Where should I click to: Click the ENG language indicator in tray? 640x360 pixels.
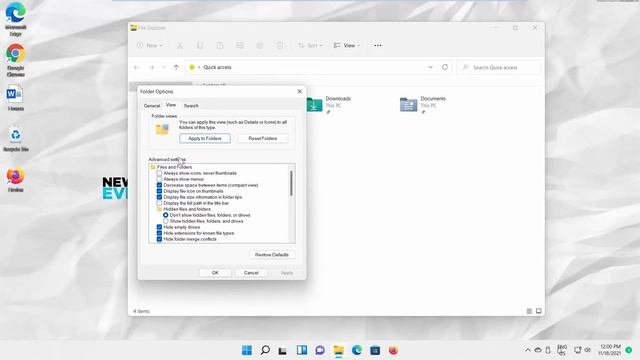pyautogui.click(x=562, y=350)
